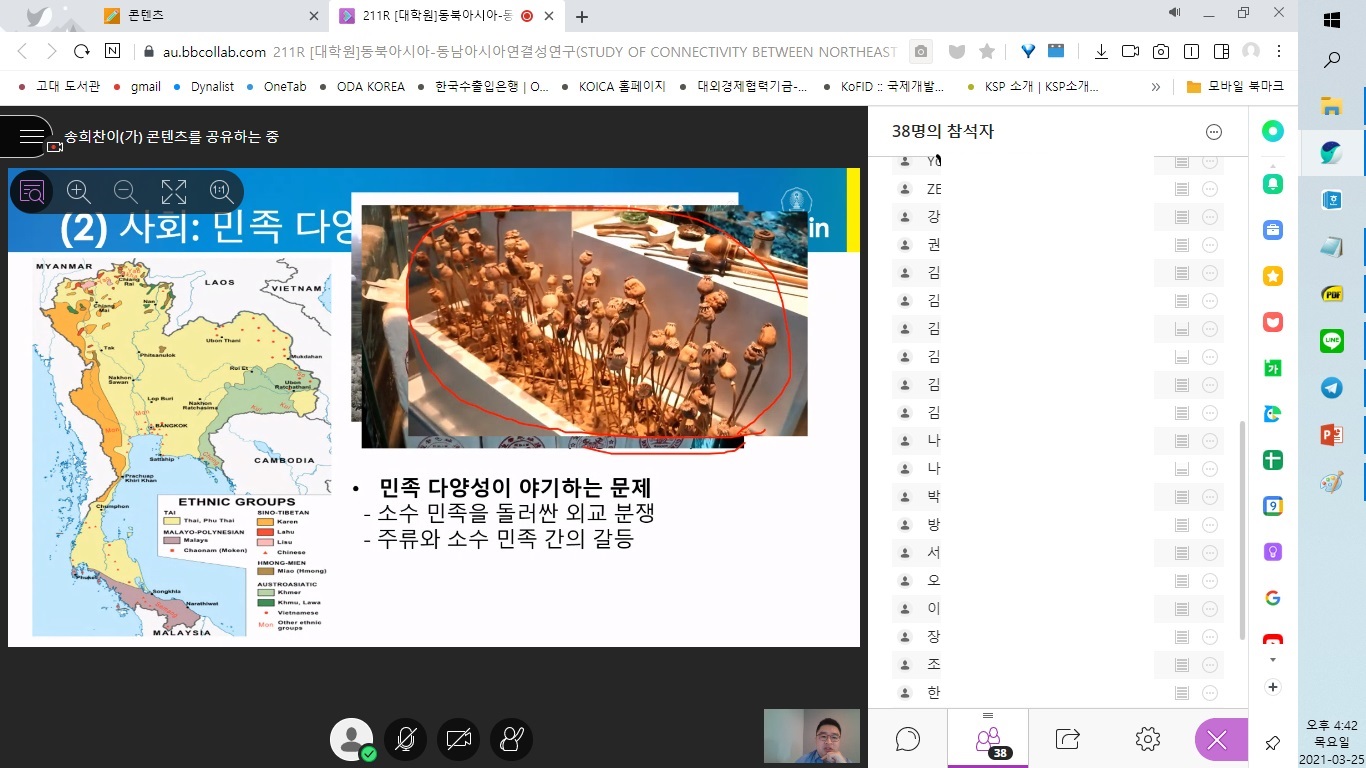Open the My Settings gear panel
Screen dimensions: 1366x768
(1147, 739)
